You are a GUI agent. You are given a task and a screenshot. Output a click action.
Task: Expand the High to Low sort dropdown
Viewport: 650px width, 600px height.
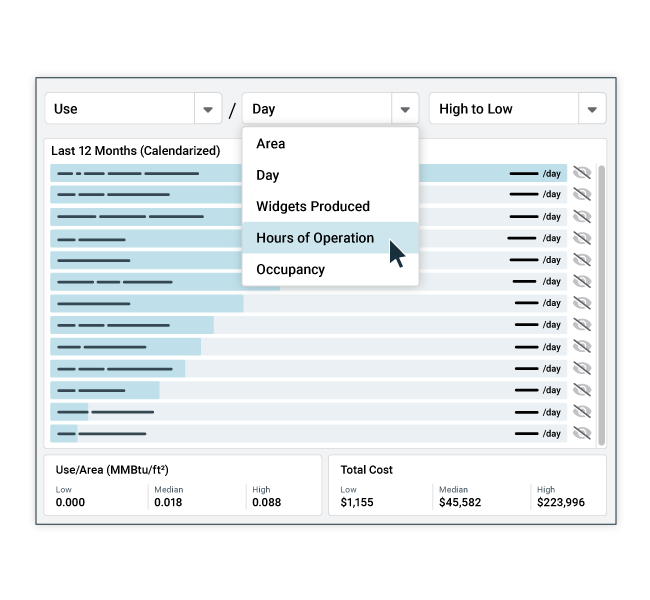pyautogui.click(x=591, y=109)
